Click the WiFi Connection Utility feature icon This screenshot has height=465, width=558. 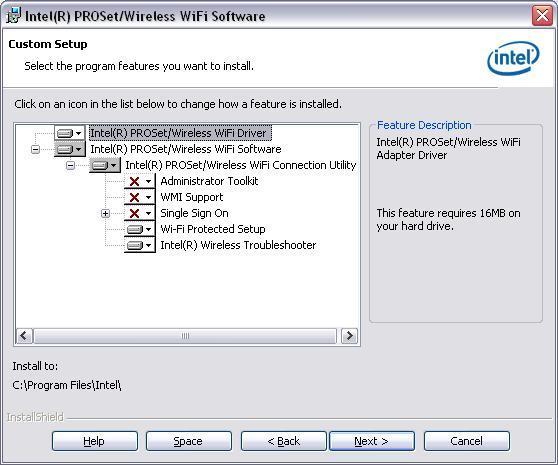[105, 165]
